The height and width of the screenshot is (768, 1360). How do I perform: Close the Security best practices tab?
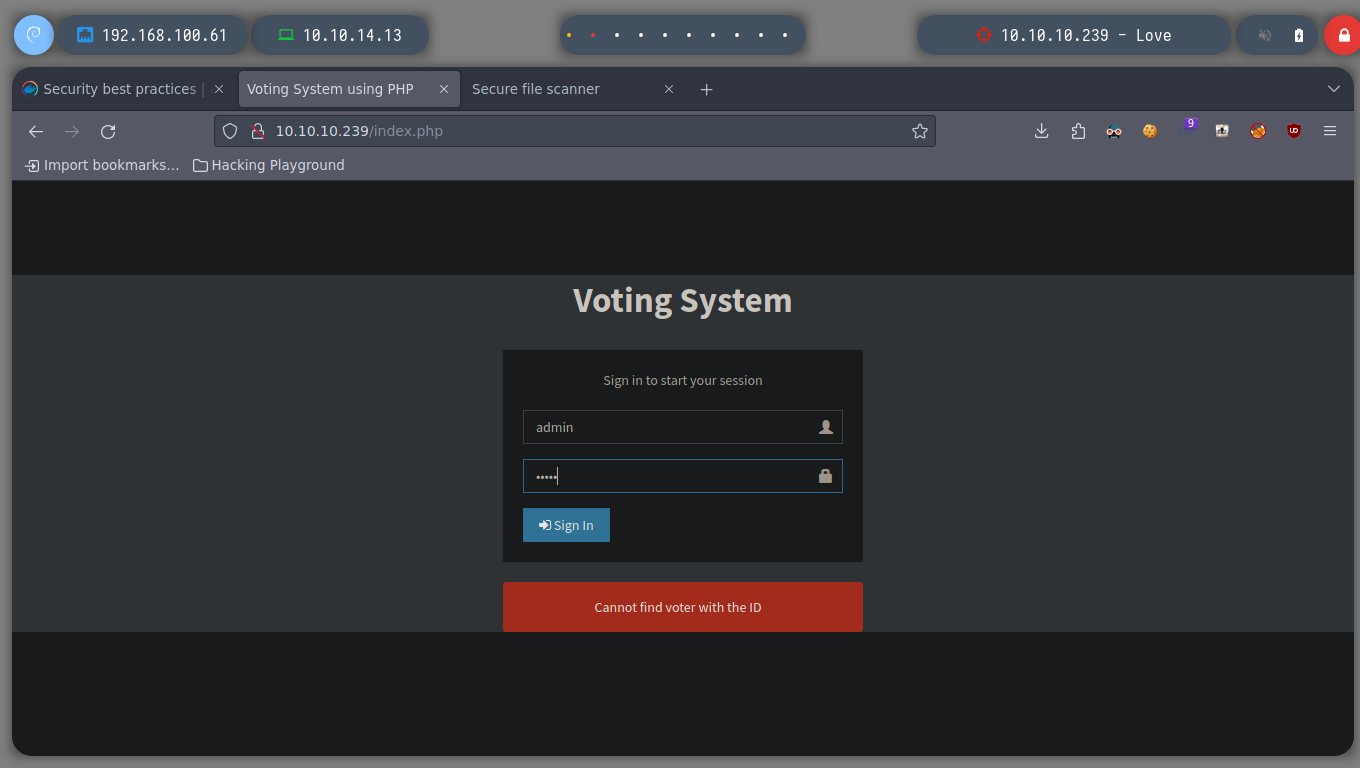pyautogui.click(x=219, y=89)
